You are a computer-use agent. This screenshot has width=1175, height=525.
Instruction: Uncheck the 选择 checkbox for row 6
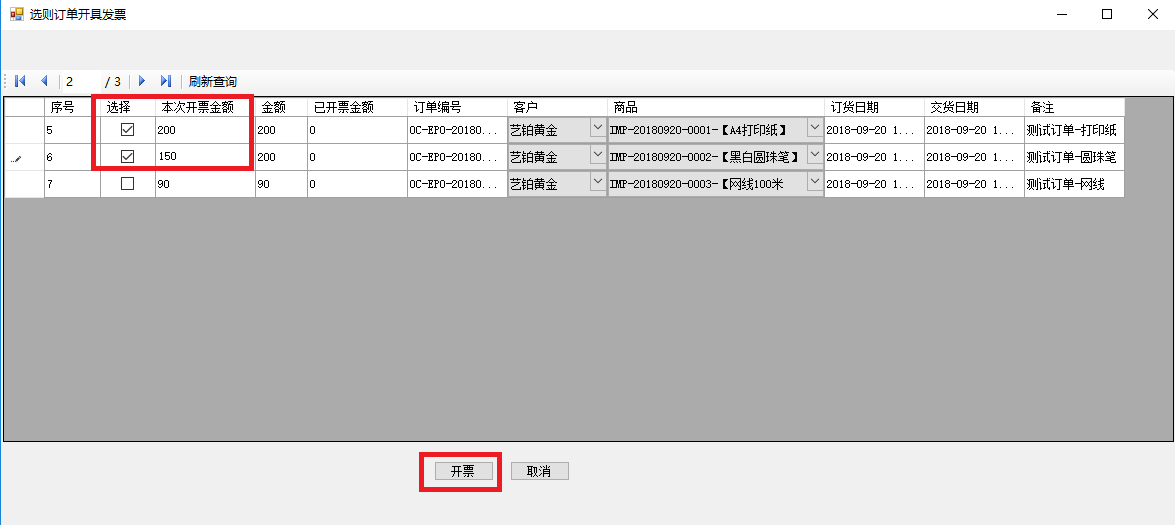pyautogui.click(x=127, y=157)
